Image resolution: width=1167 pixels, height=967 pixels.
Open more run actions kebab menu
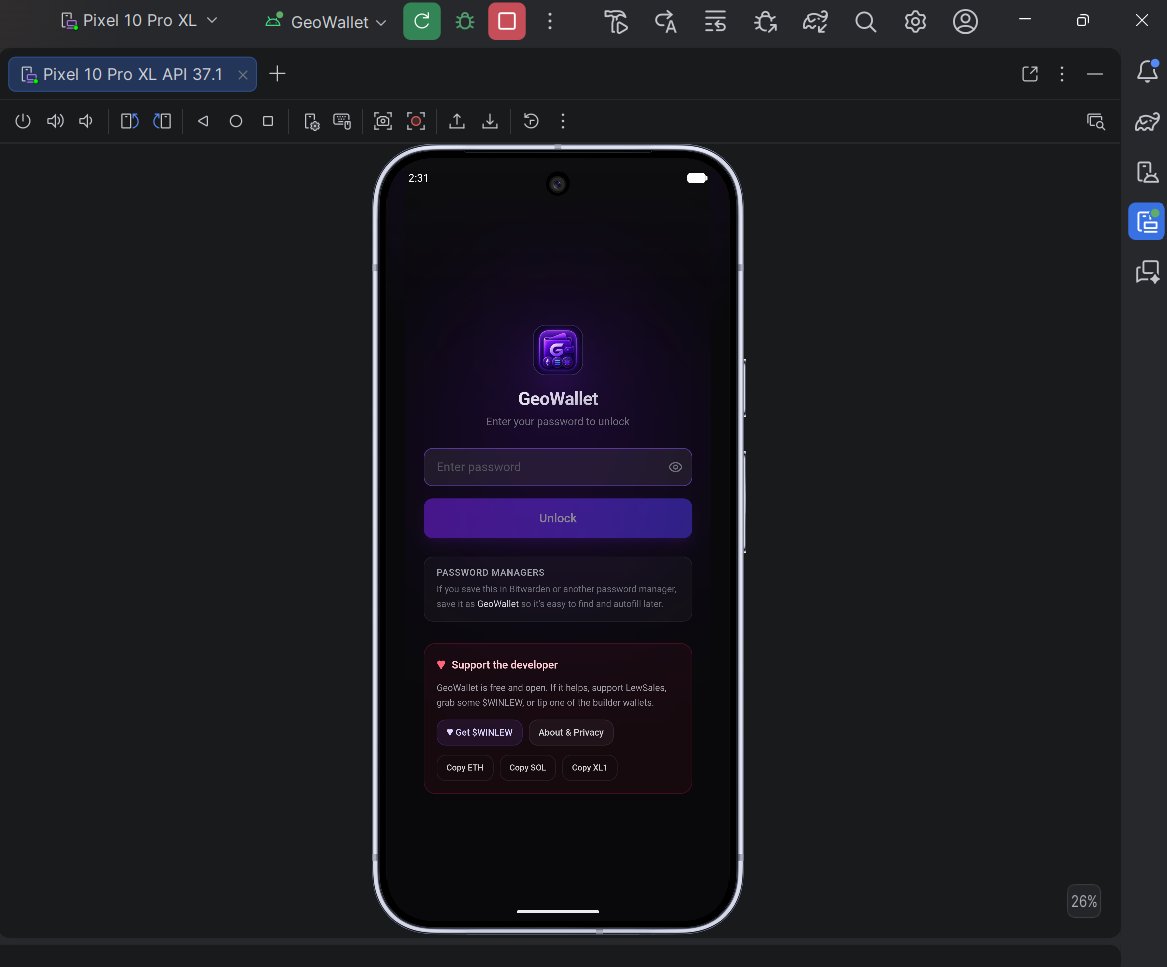(x=550, y=21)
